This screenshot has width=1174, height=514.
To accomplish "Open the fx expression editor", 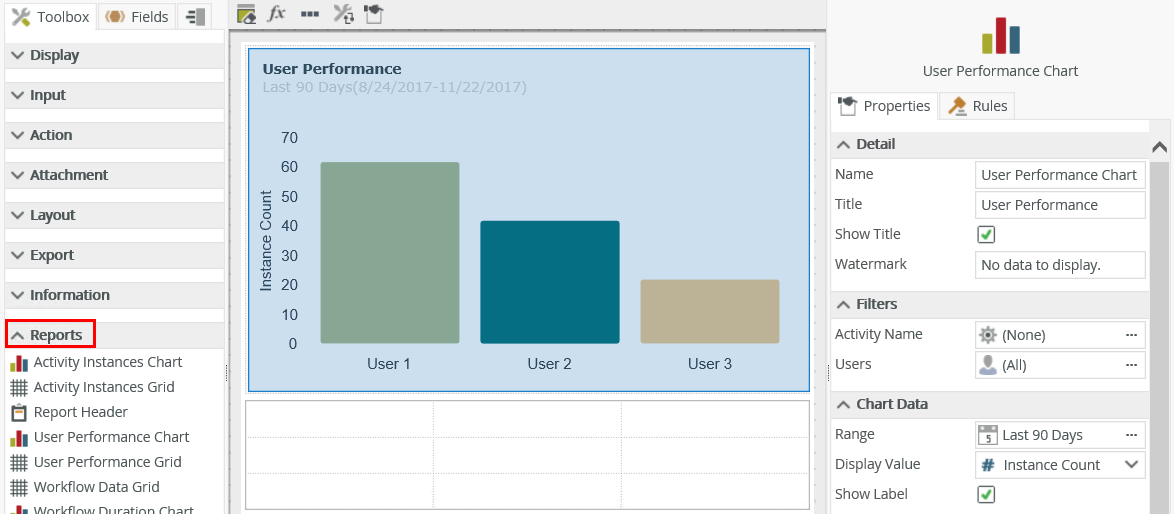I will pyautogui.click(x=277, y=13).
